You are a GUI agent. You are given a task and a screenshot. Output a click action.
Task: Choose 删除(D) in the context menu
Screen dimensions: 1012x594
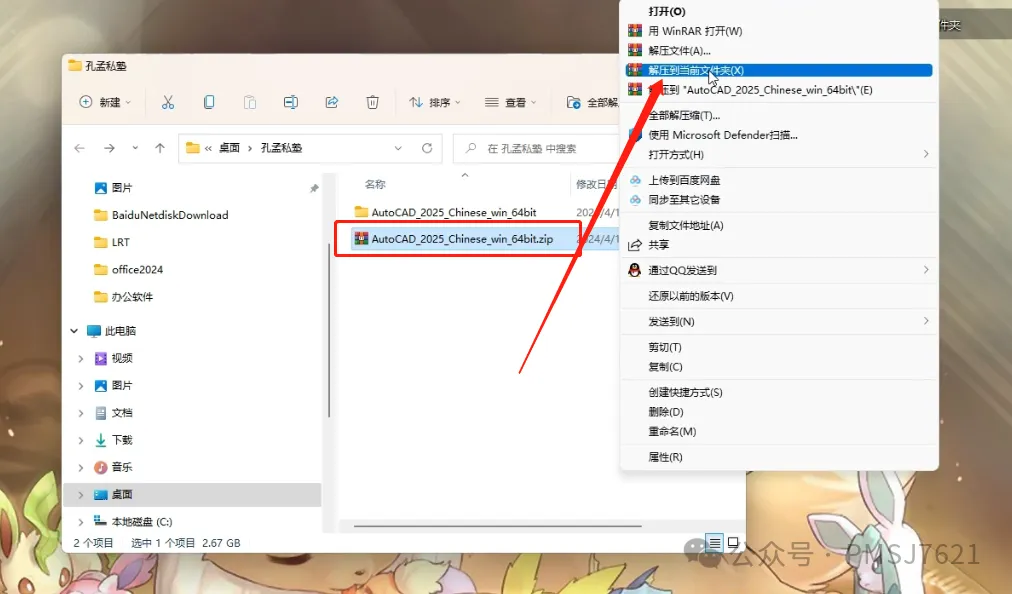[x=779, y=412]
